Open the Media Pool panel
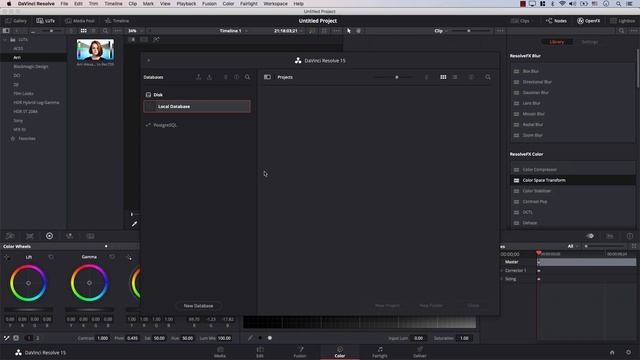The height and width of the screenshot is (360, 640). [x=80, y=21]
